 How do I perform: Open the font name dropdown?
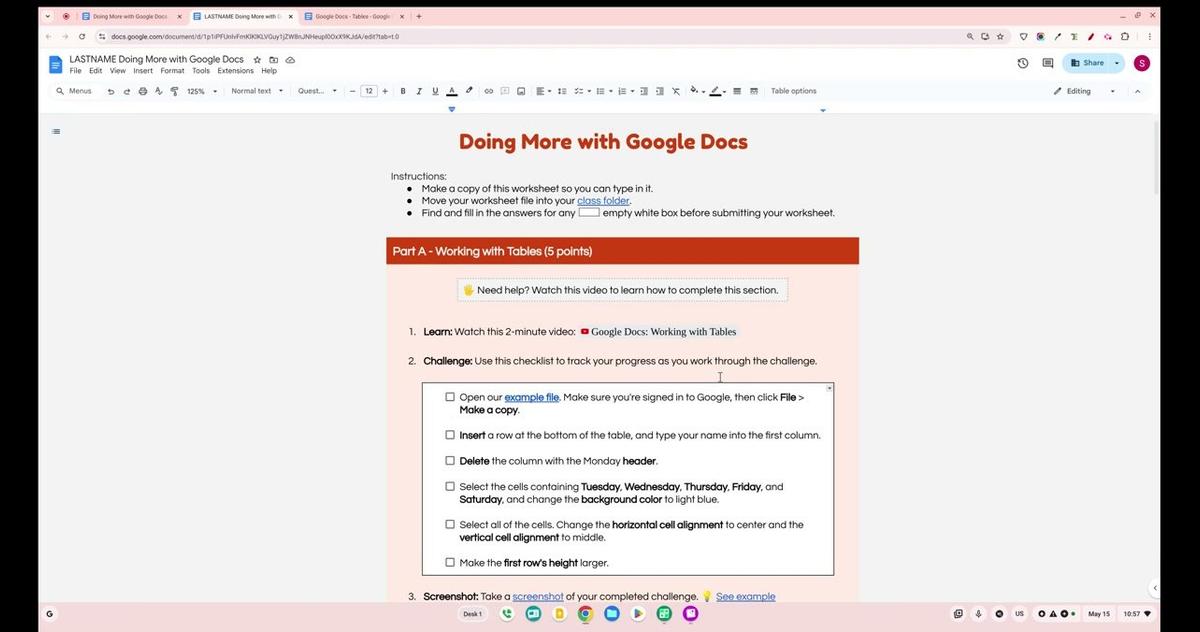click(x=317, y=91)
